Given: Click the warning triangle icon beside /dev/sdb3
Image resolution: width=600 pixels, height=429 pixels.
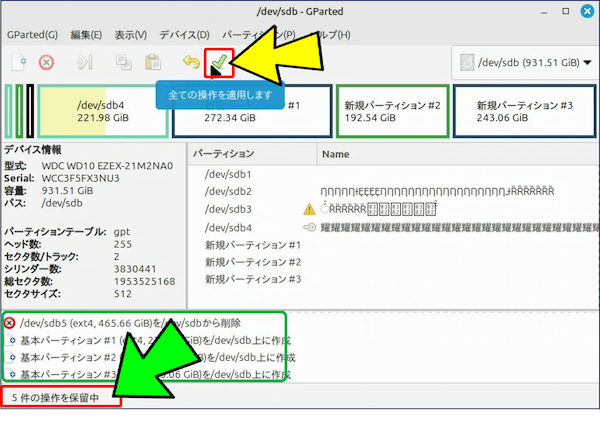Looking at the screenshot, I should (x=309, y=209).
